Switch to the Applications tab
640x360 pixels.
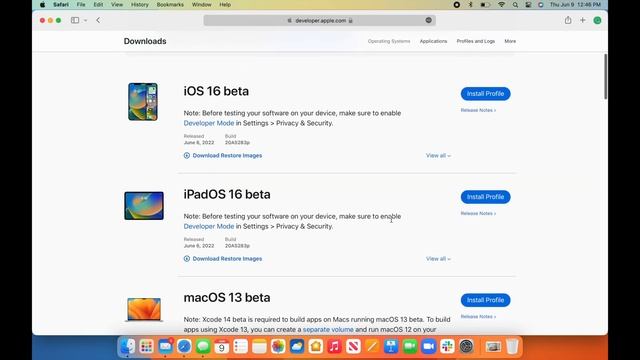433,41
